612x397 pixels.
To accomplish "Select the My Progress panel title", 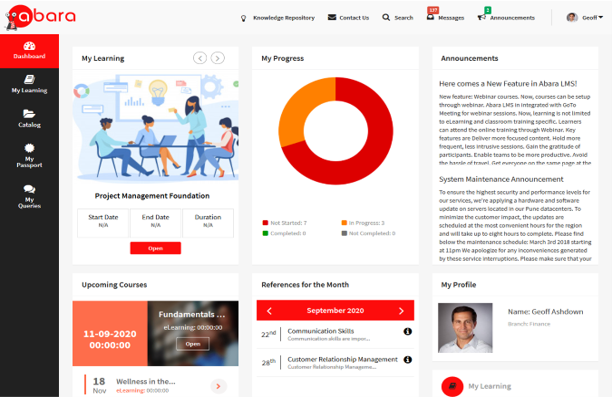I will (283, 58).
